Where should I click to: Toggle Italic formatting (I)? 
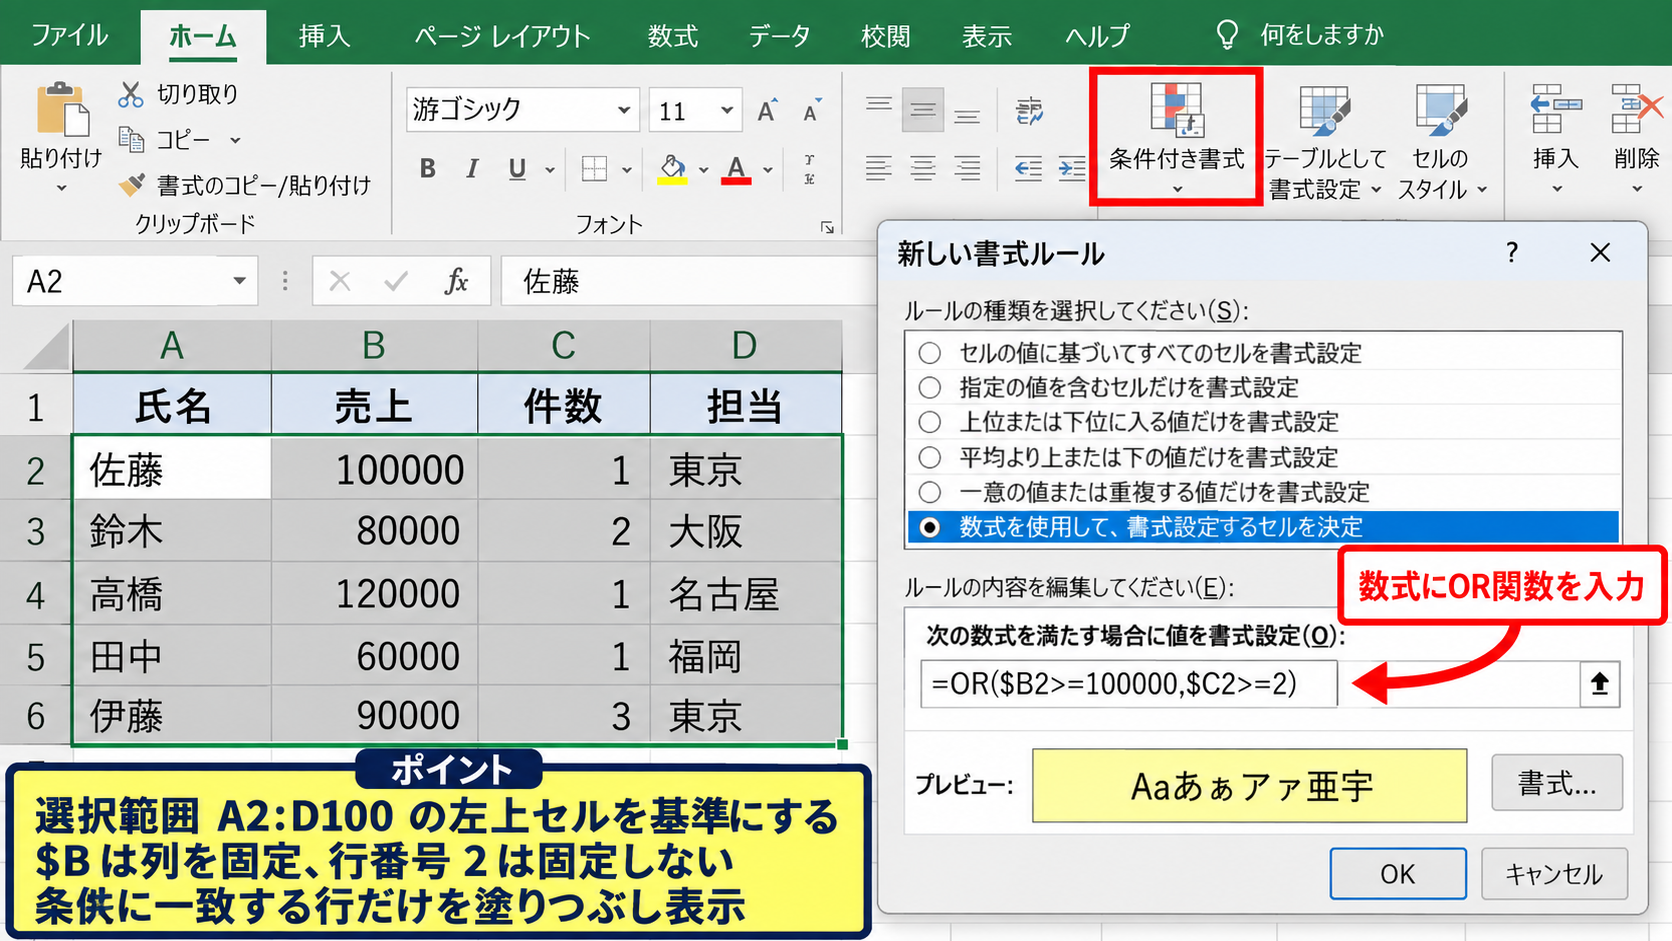472,169
